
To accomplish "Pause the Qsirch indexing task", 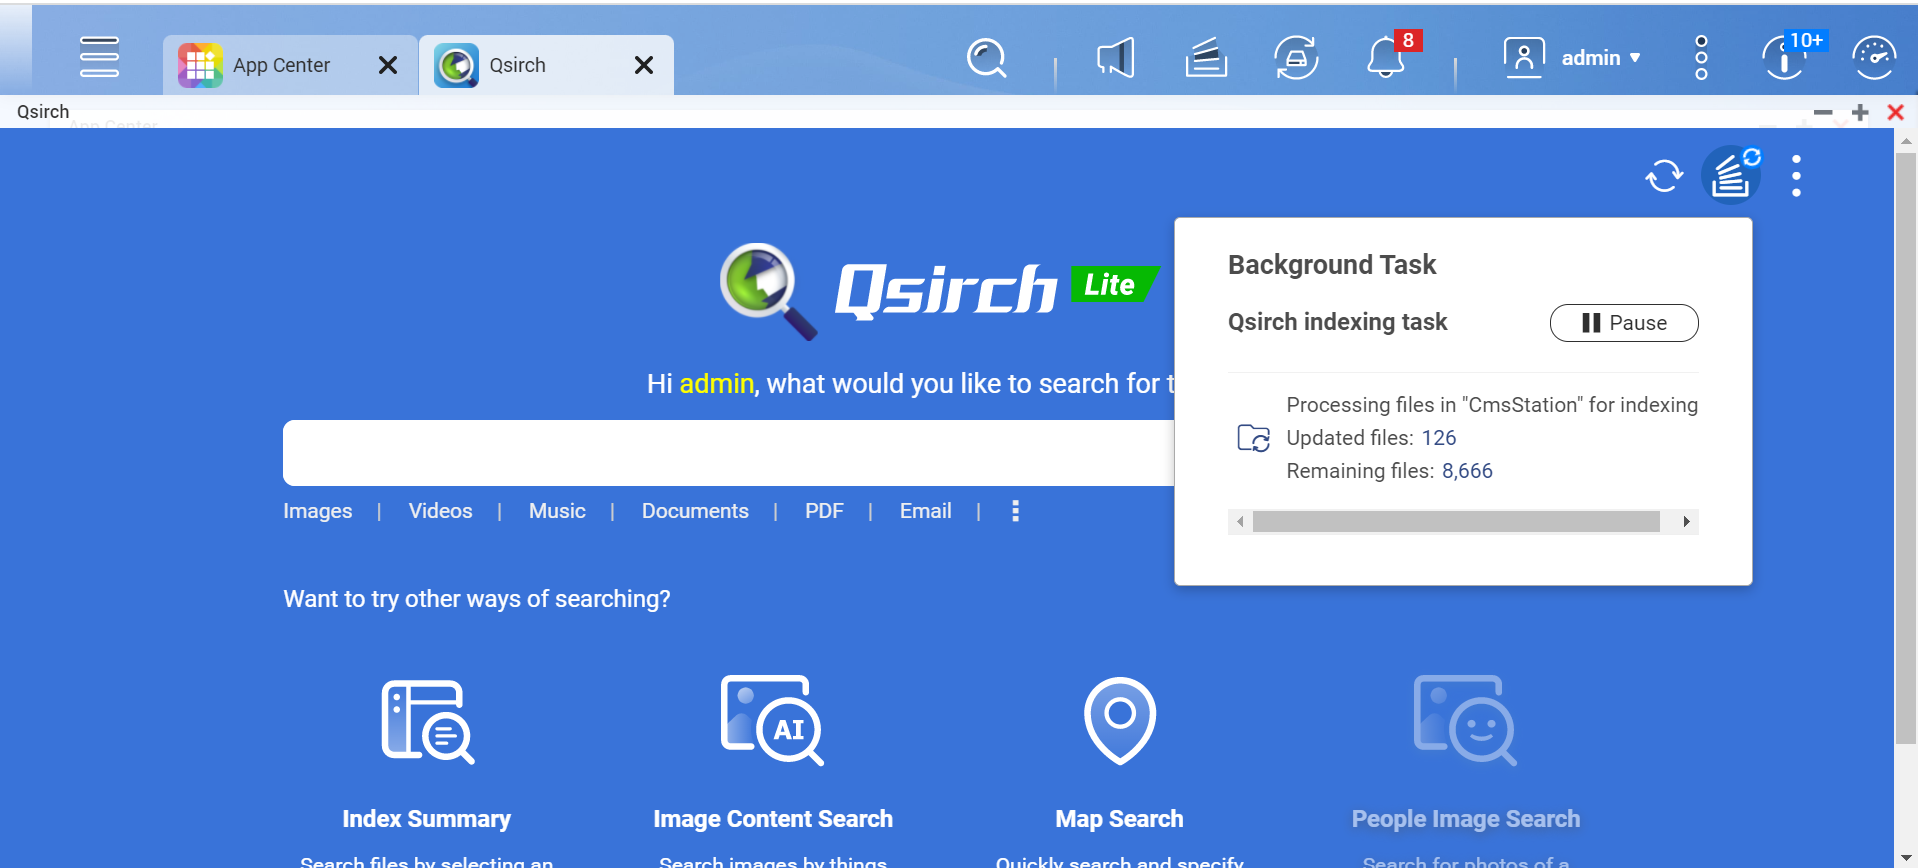I will click(x=1624, y=323).
